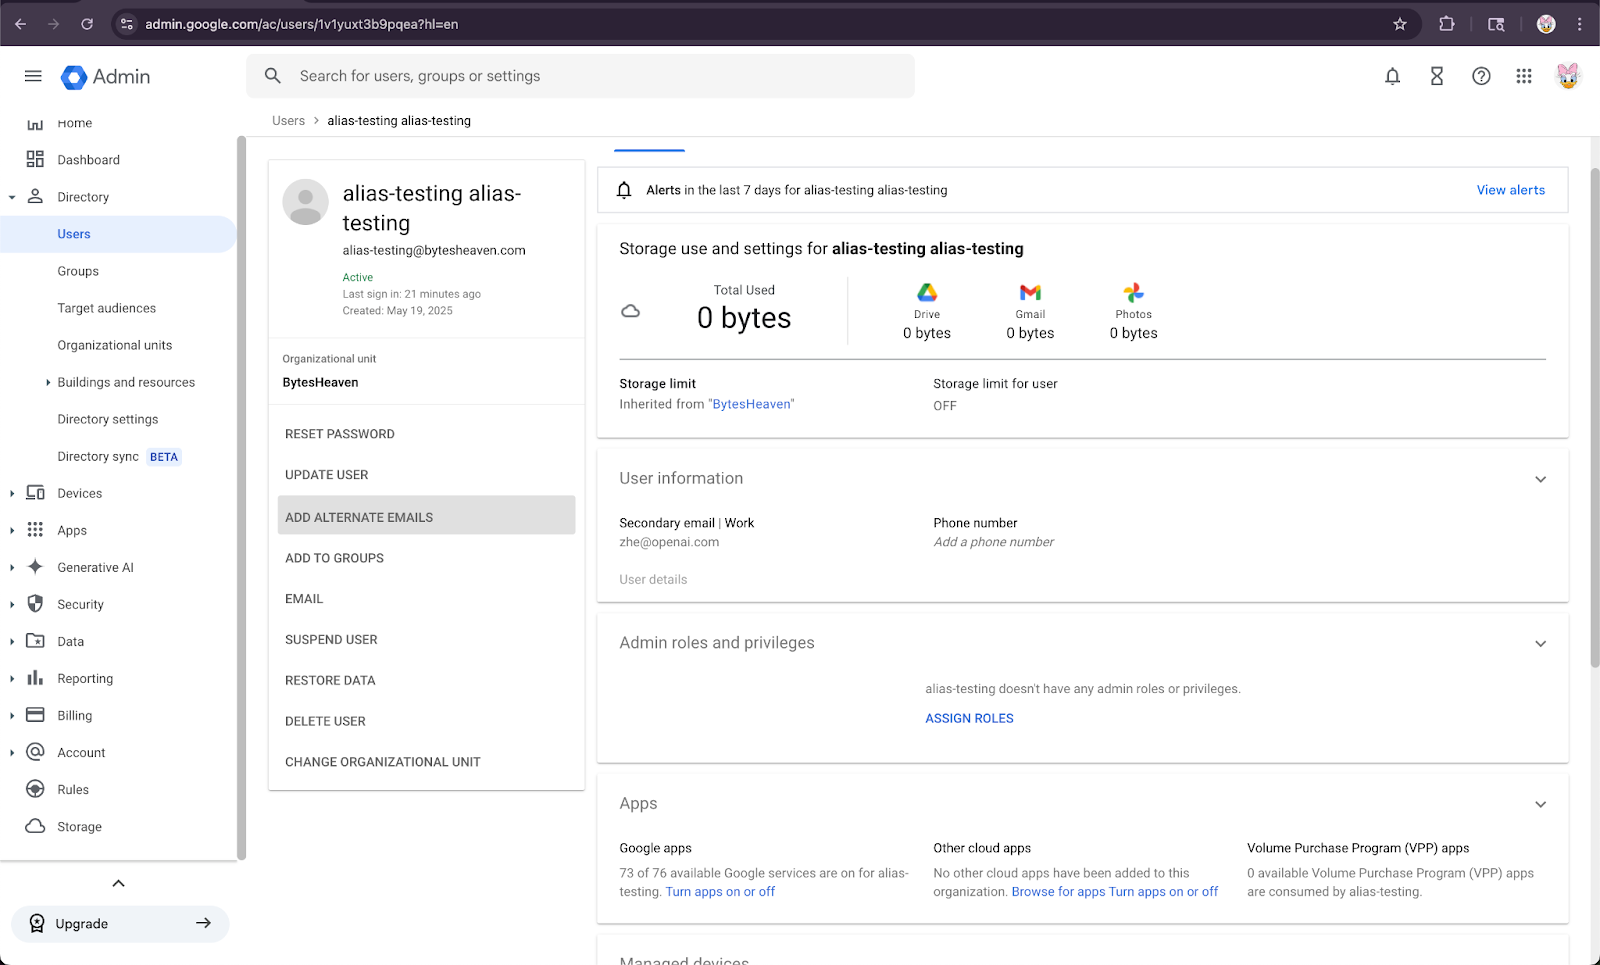
Task: Bookmark this page with the star icon
Action: 1400,24
